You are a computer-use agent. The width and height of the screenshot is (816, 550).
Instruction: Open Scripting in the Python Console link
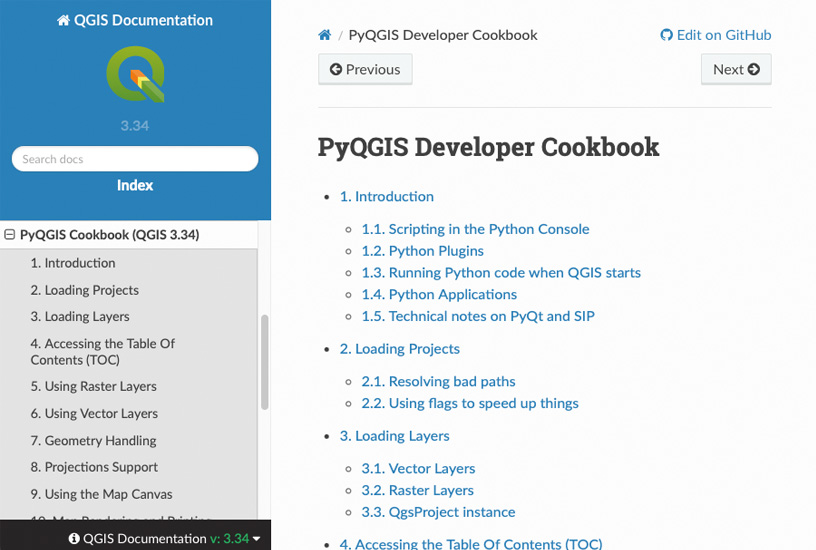point(475,229)
